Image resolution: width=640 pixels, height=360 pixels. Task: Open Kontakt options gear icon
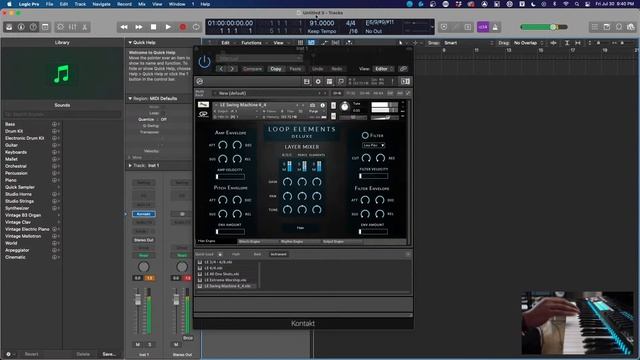tap(318, 82)
